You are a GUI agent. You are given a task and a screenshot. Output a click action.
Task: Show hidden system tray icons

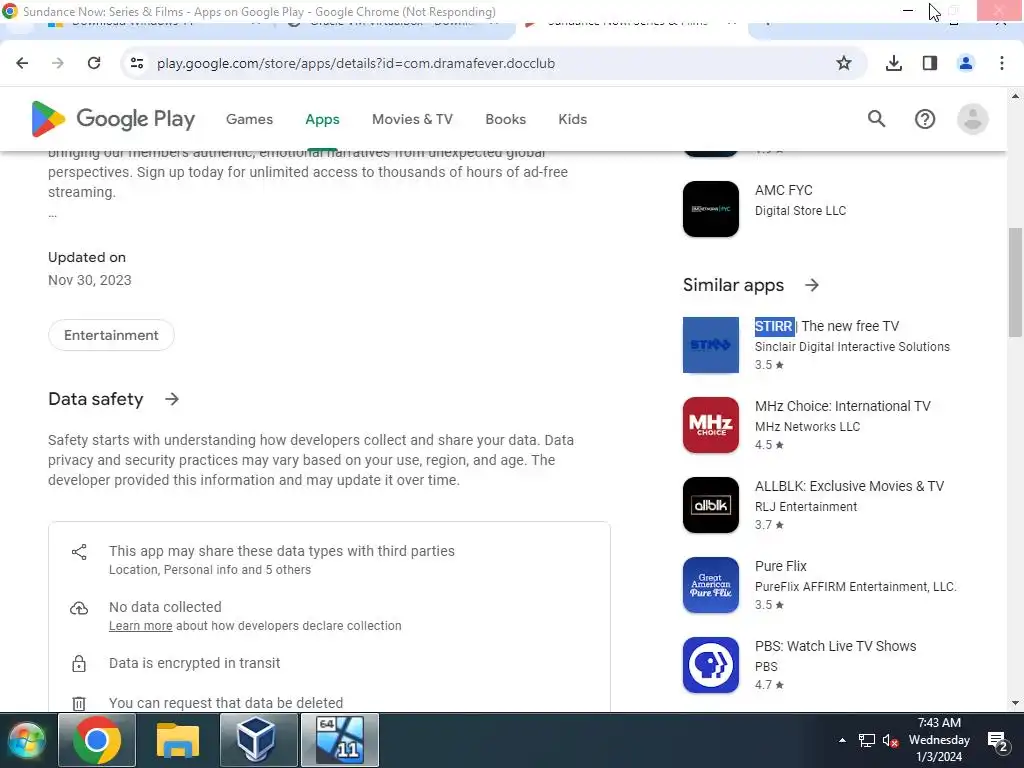[x=842, y=740]
